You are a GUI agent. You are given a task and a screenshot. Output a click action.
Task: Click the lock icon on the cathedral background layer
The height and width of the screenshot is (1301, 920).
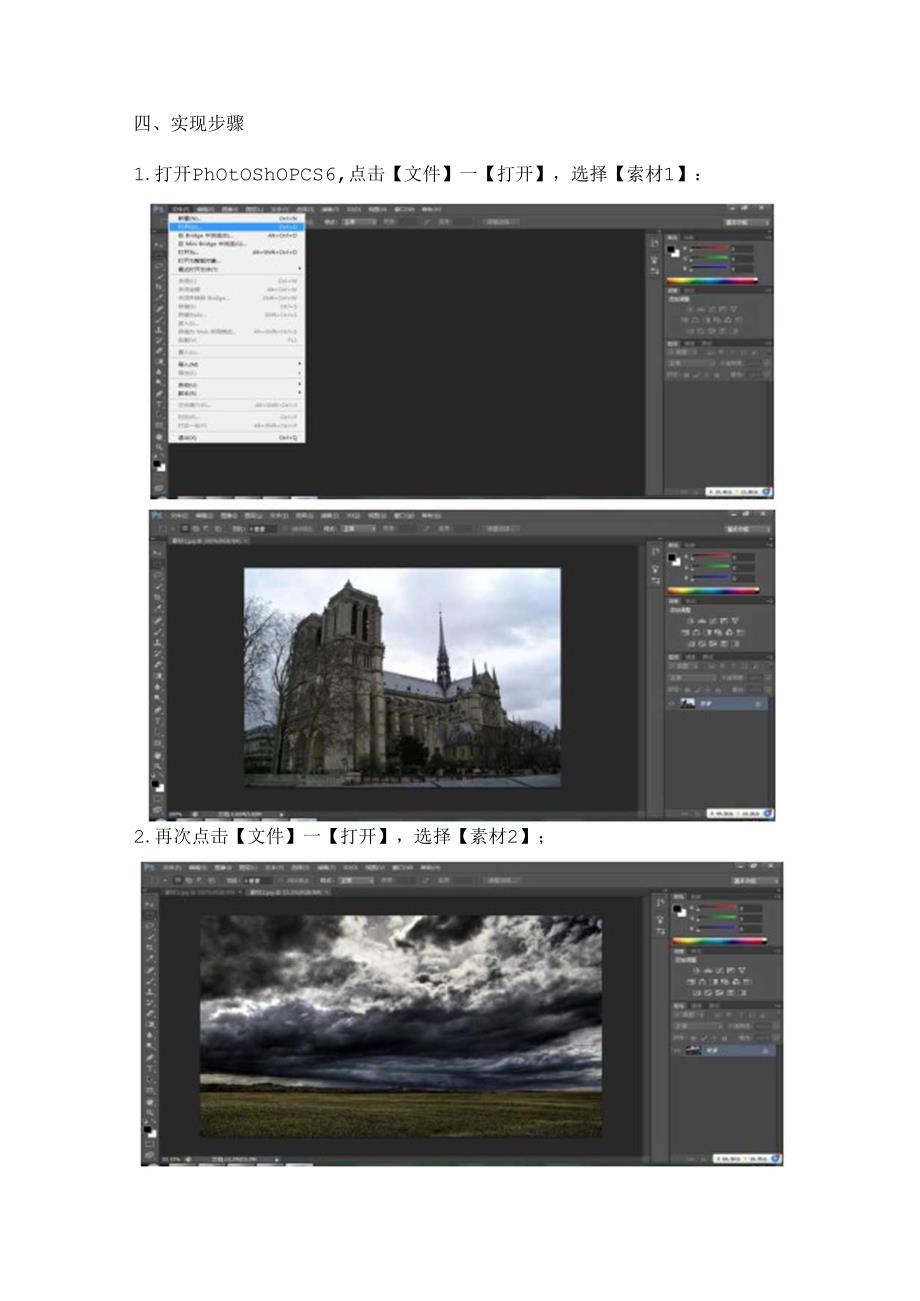[x=757, y=704]
